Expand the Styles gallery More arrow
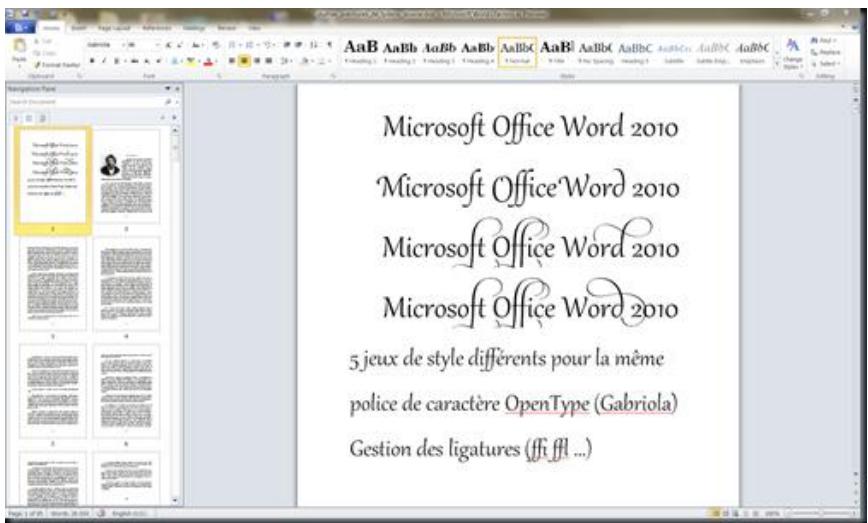Screen dimensions: 868x523 tap(776, 64)
